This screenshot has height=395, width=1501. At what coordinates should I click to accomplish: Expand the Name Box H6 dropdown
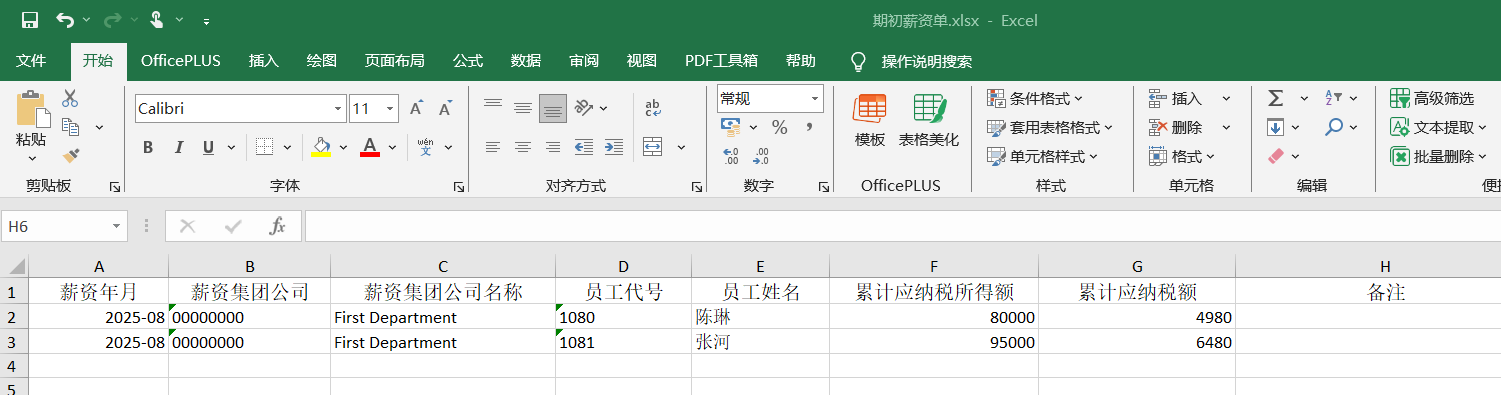[x=117, y=226]
